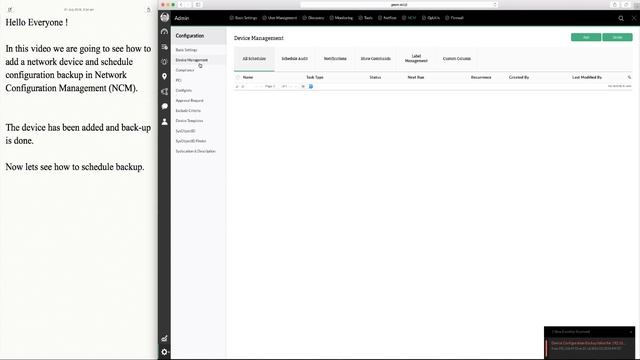Click the rocket icon above the gear
Viewport: 640px width, 360px height.
[164, 338]
